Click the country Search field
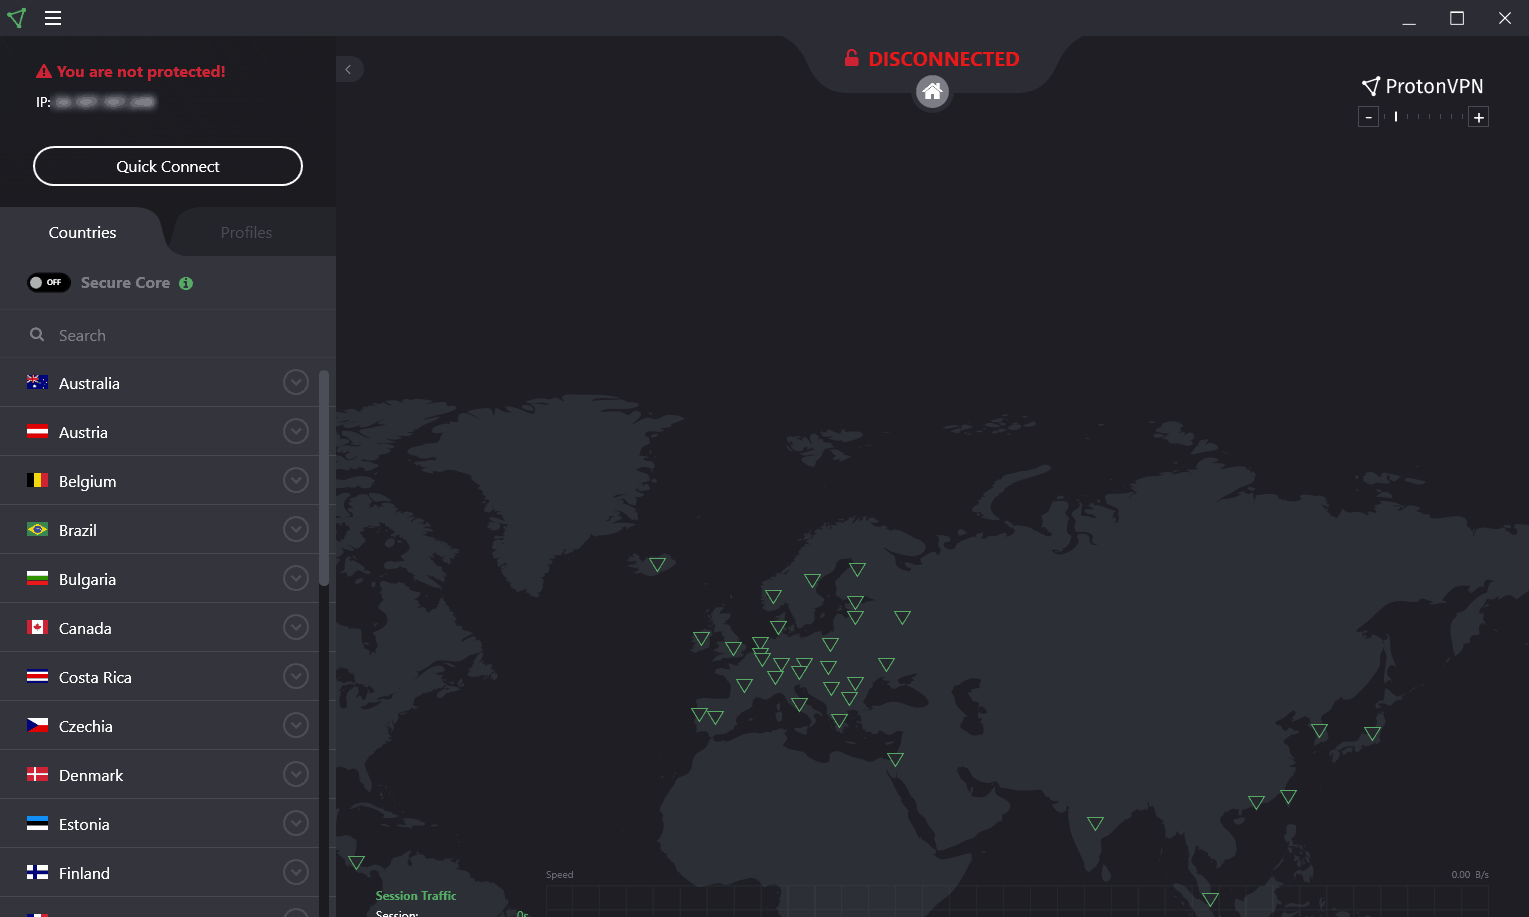 tap(168, 335)
